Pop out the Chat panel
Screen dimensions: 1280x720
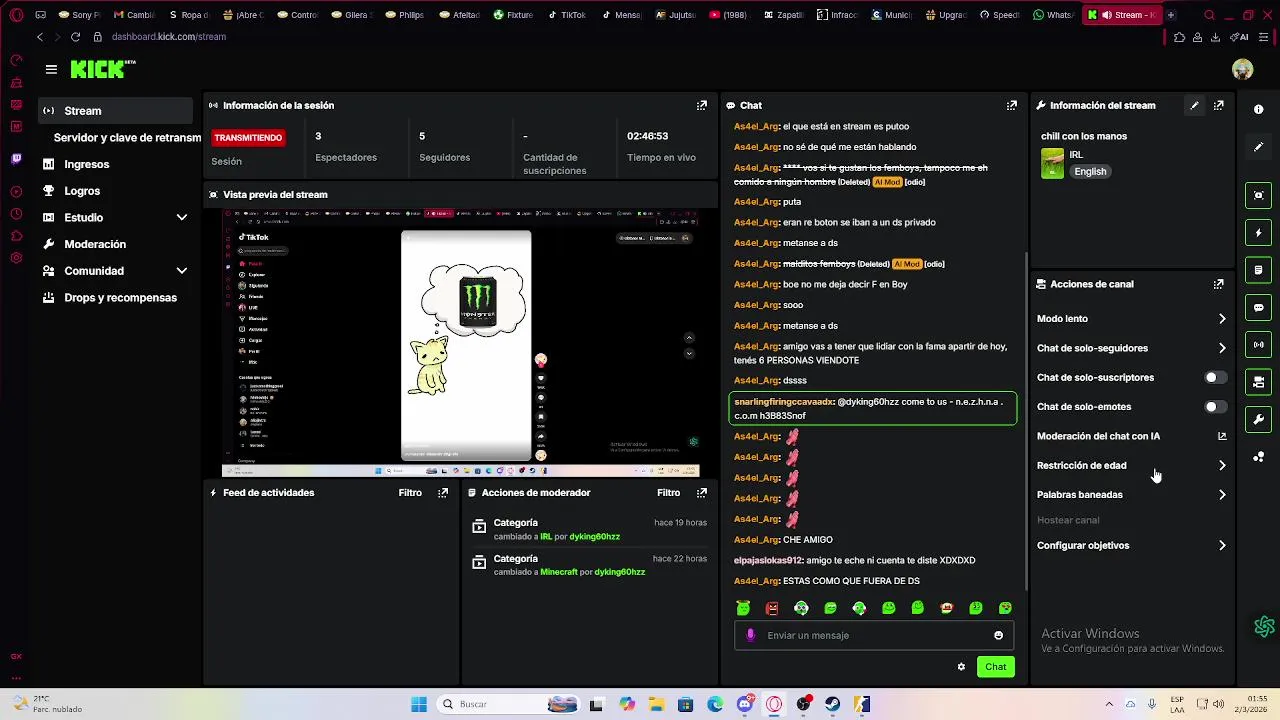point(1012,105)
